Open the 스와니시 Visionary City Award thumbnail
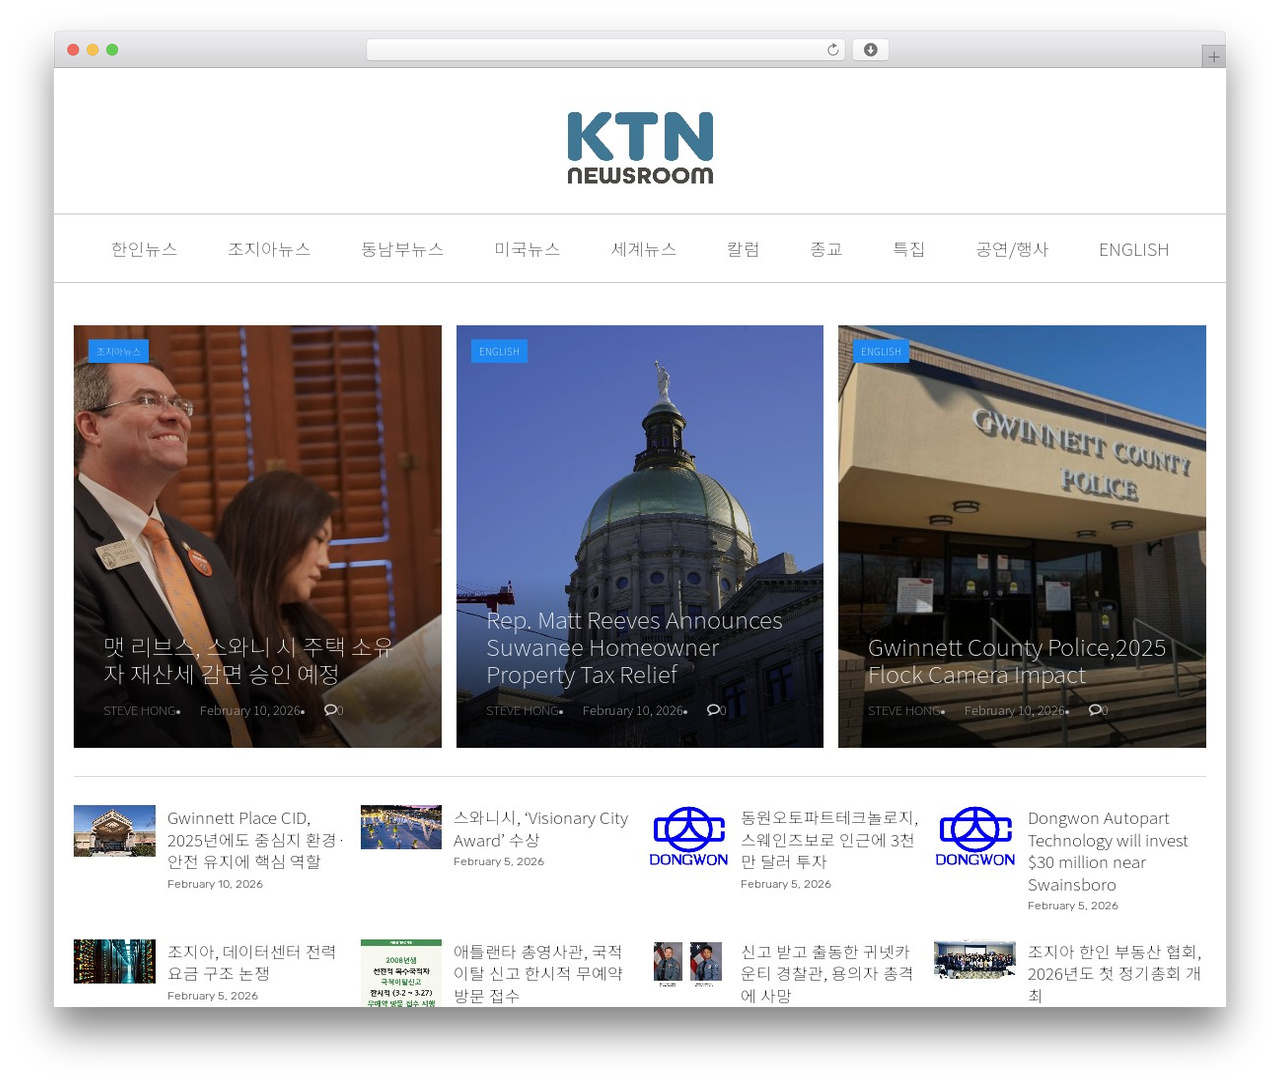Image resolution: width=1280 pixels, height=1084 pixels. coord(401,827)
